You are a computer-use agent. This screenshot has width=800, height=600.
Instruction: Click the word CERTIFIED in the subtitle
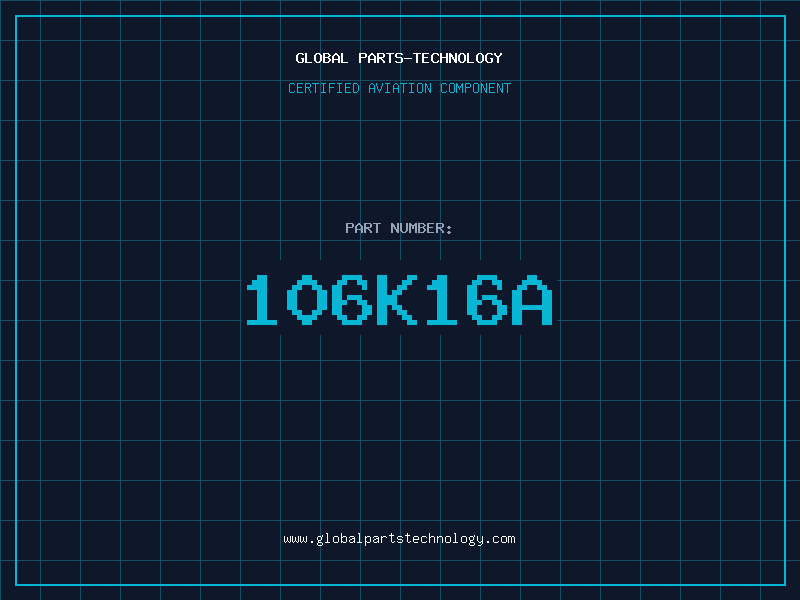[x=324, y=89]
